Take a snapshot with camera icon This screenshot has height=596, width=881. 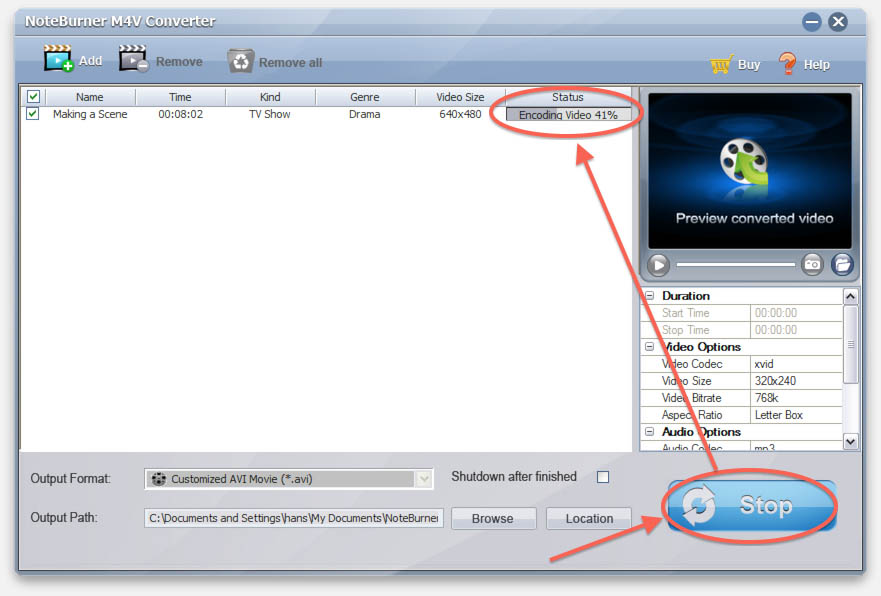click(x=812, y=264)
